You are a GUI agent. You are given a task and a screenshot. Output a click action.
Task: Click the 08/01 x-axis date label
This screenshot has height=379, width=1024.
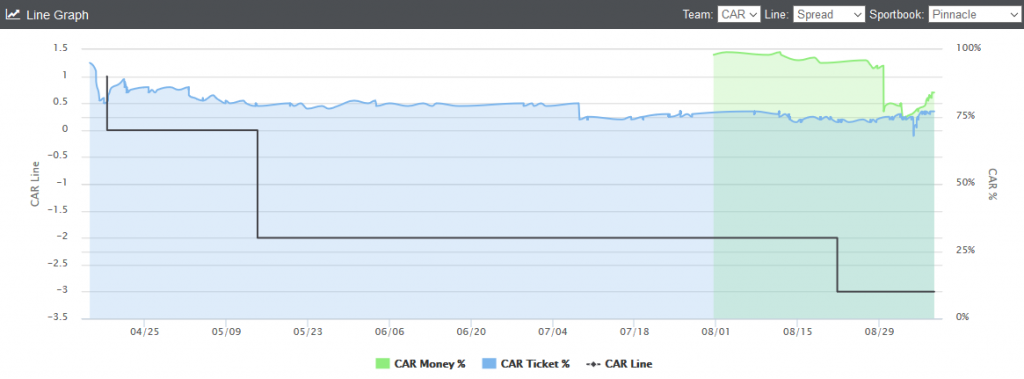pos(715,331)
